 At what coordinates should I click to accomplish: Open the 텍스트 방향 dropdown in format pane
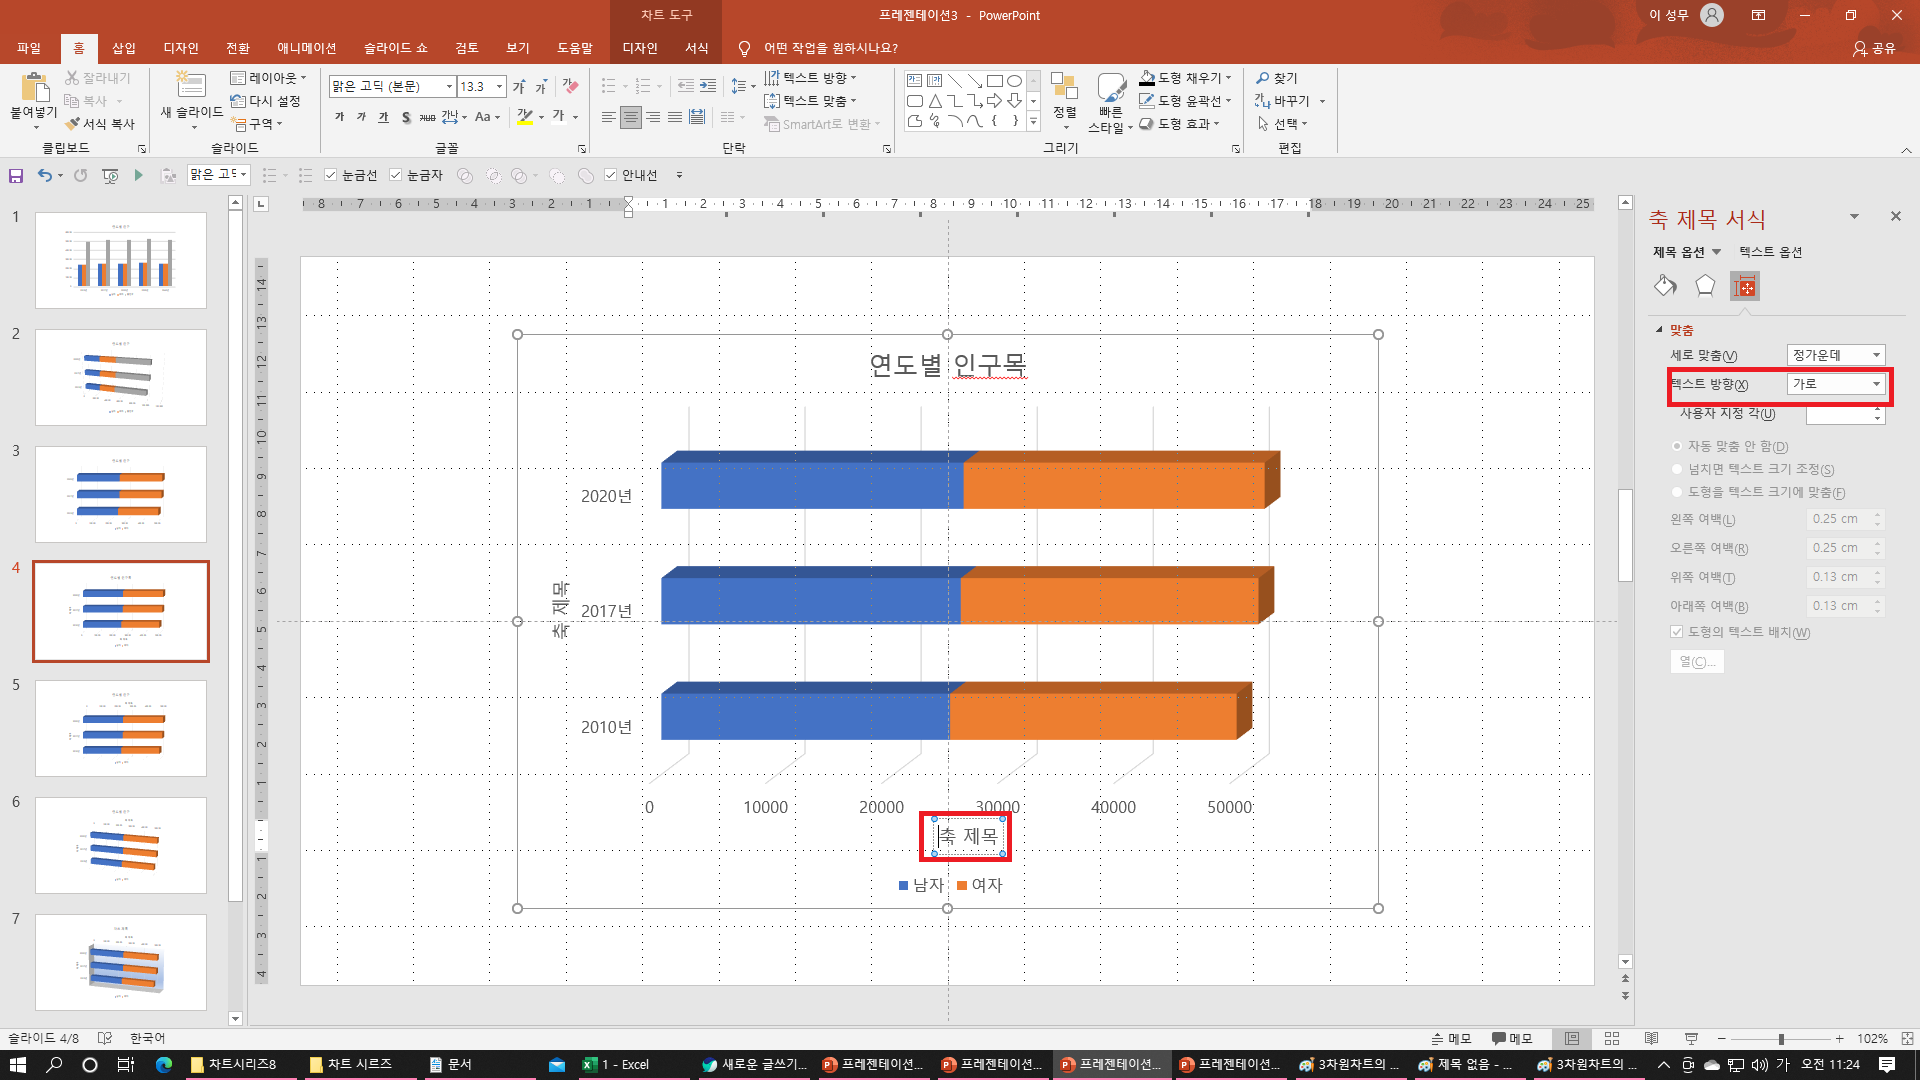pyautogui.click(x=1876, y=384)
